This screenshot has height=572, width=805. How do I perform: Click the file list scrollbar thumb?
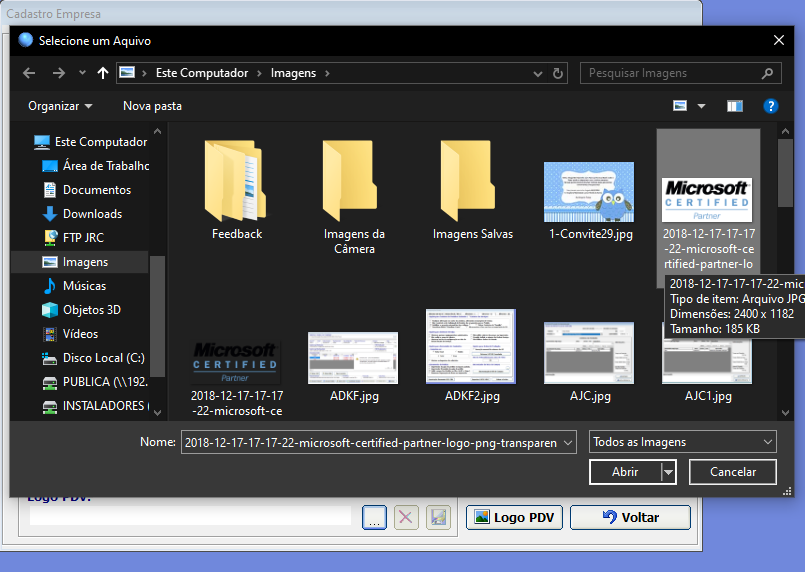click(785, 173)
